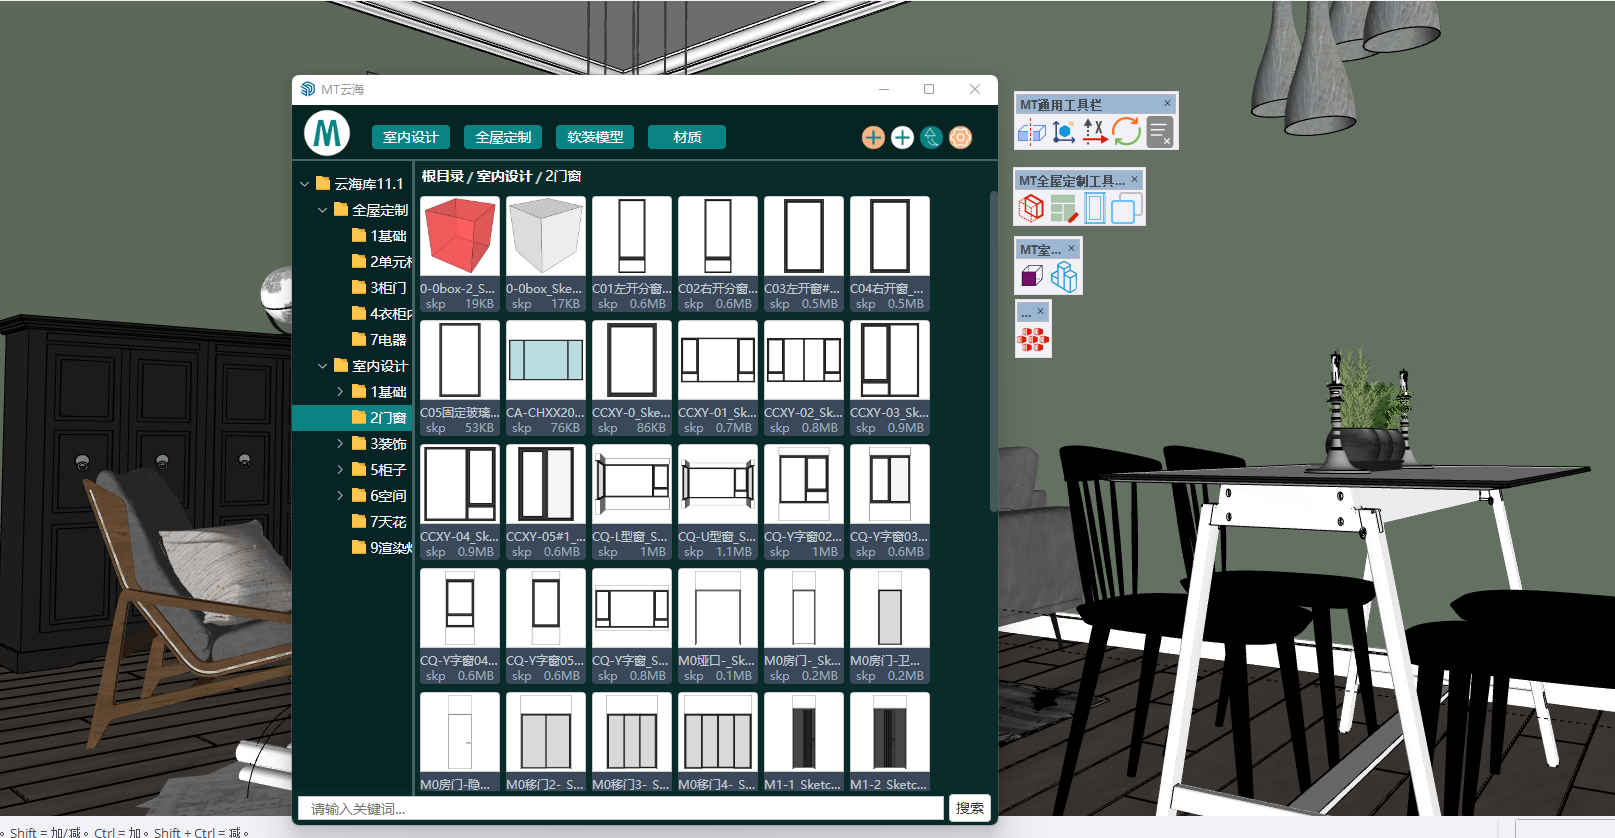The image size is (1615, 838).
Task: Open the orange gear settings icon
Action: 960,137
